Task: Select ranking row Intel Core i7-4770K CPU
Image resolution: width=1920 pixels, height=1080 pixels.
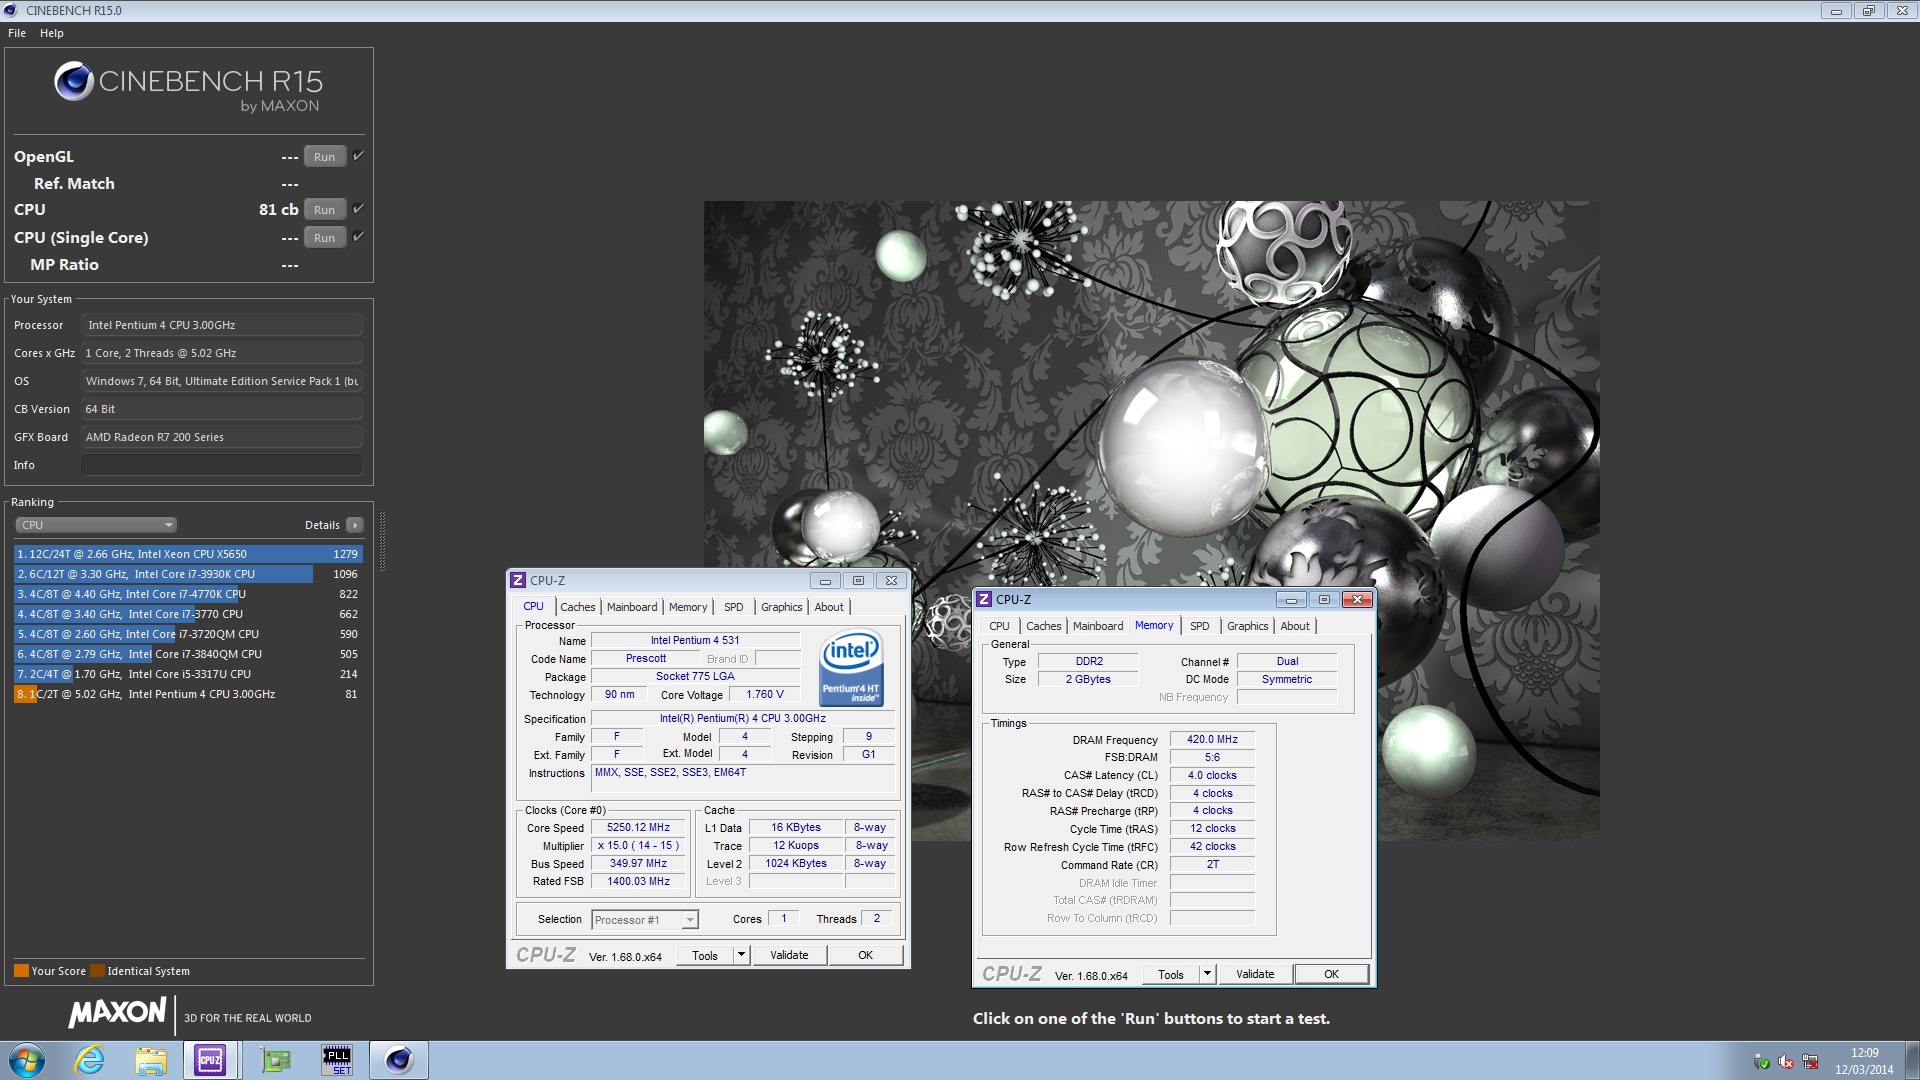Action: click(x=188, y=594)
